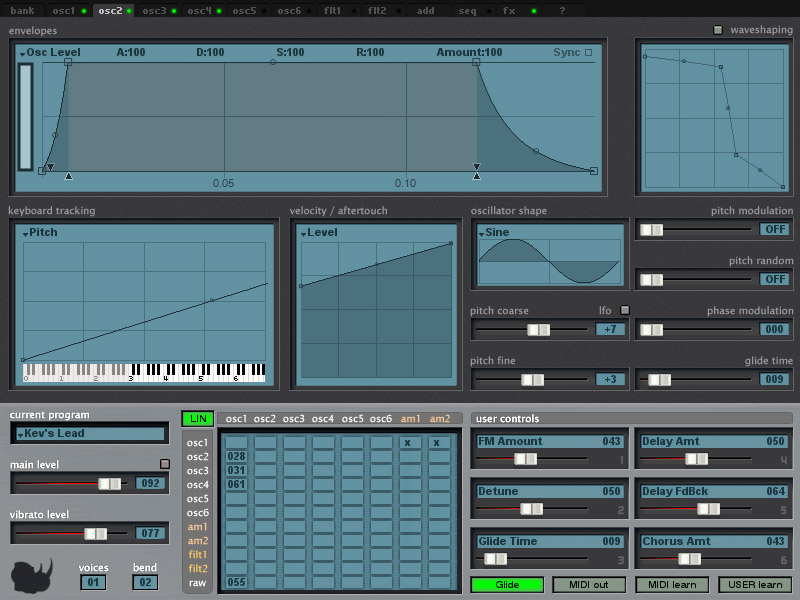This screenshot has width=800, height=600.
Task: Click the green LED next to osc3 tab
Action: click(174, 11)
